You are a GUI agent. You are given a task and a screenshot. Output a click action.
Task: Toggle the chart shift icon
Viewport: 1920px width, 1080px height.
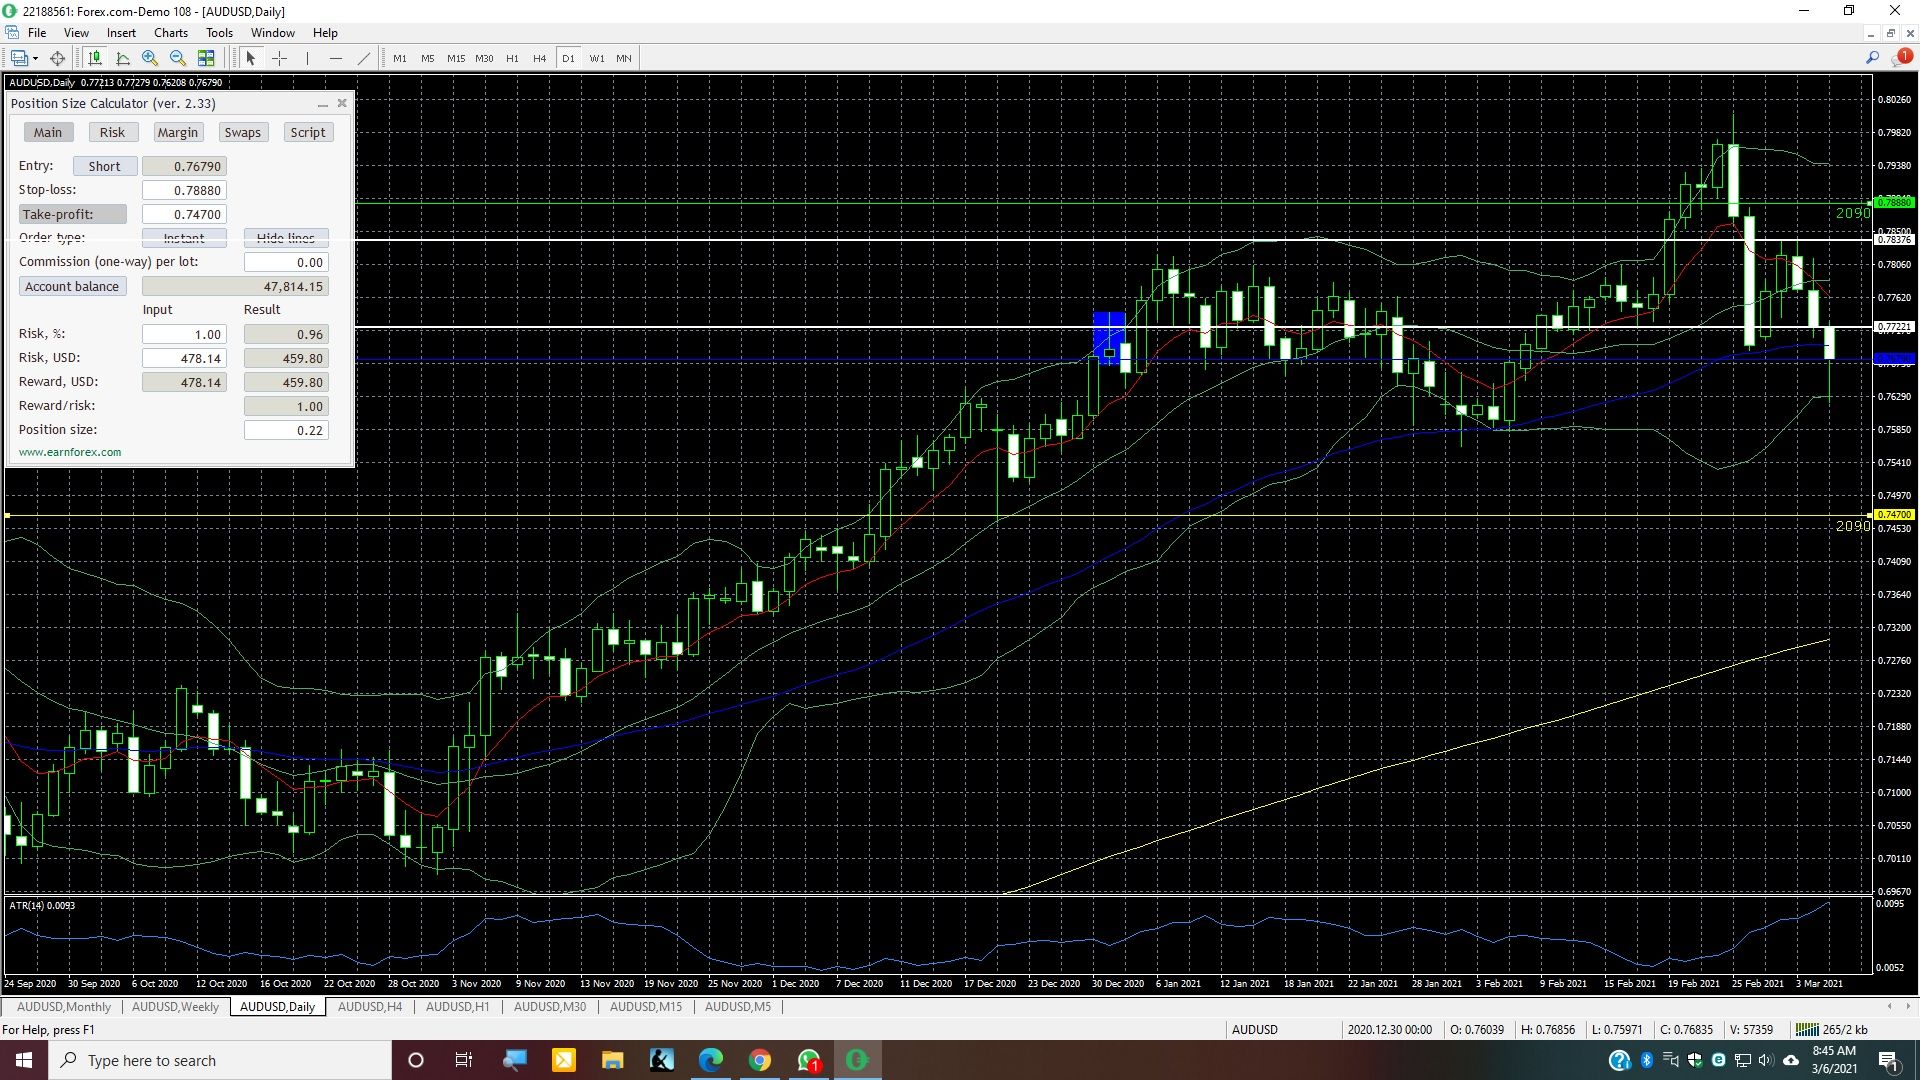tap(123, 58)
